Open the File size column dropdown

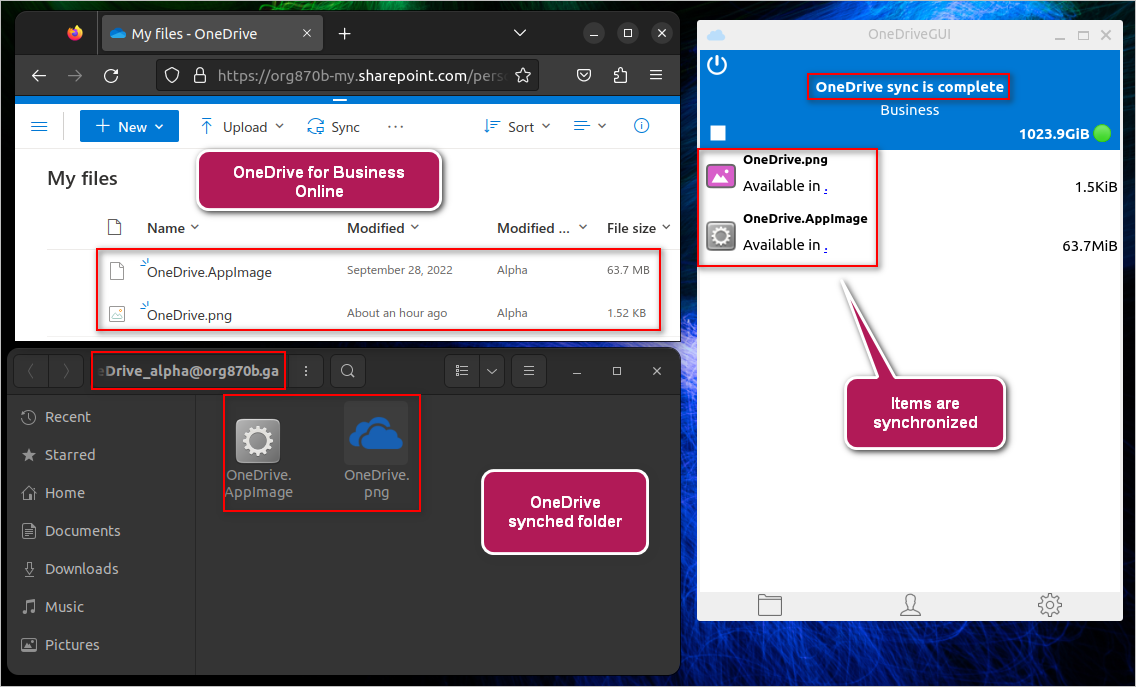pos(638,228)
